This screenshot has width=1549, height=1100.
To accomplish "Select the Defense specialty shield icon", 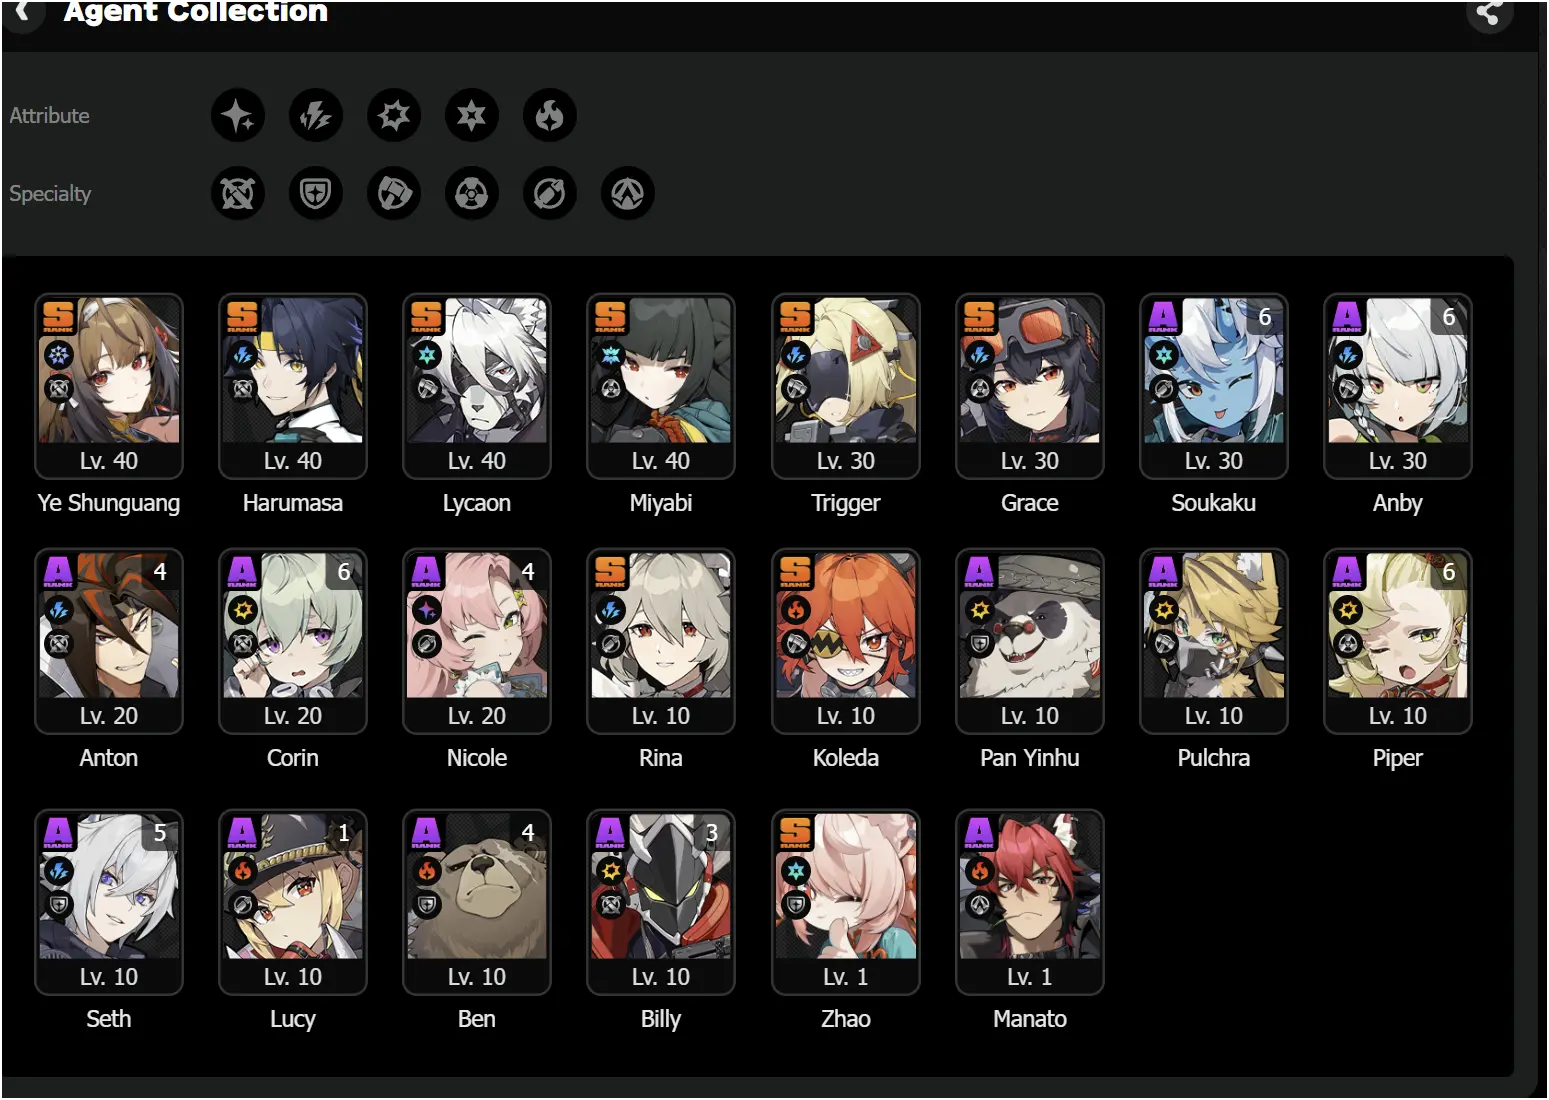I will coord(316,193).
